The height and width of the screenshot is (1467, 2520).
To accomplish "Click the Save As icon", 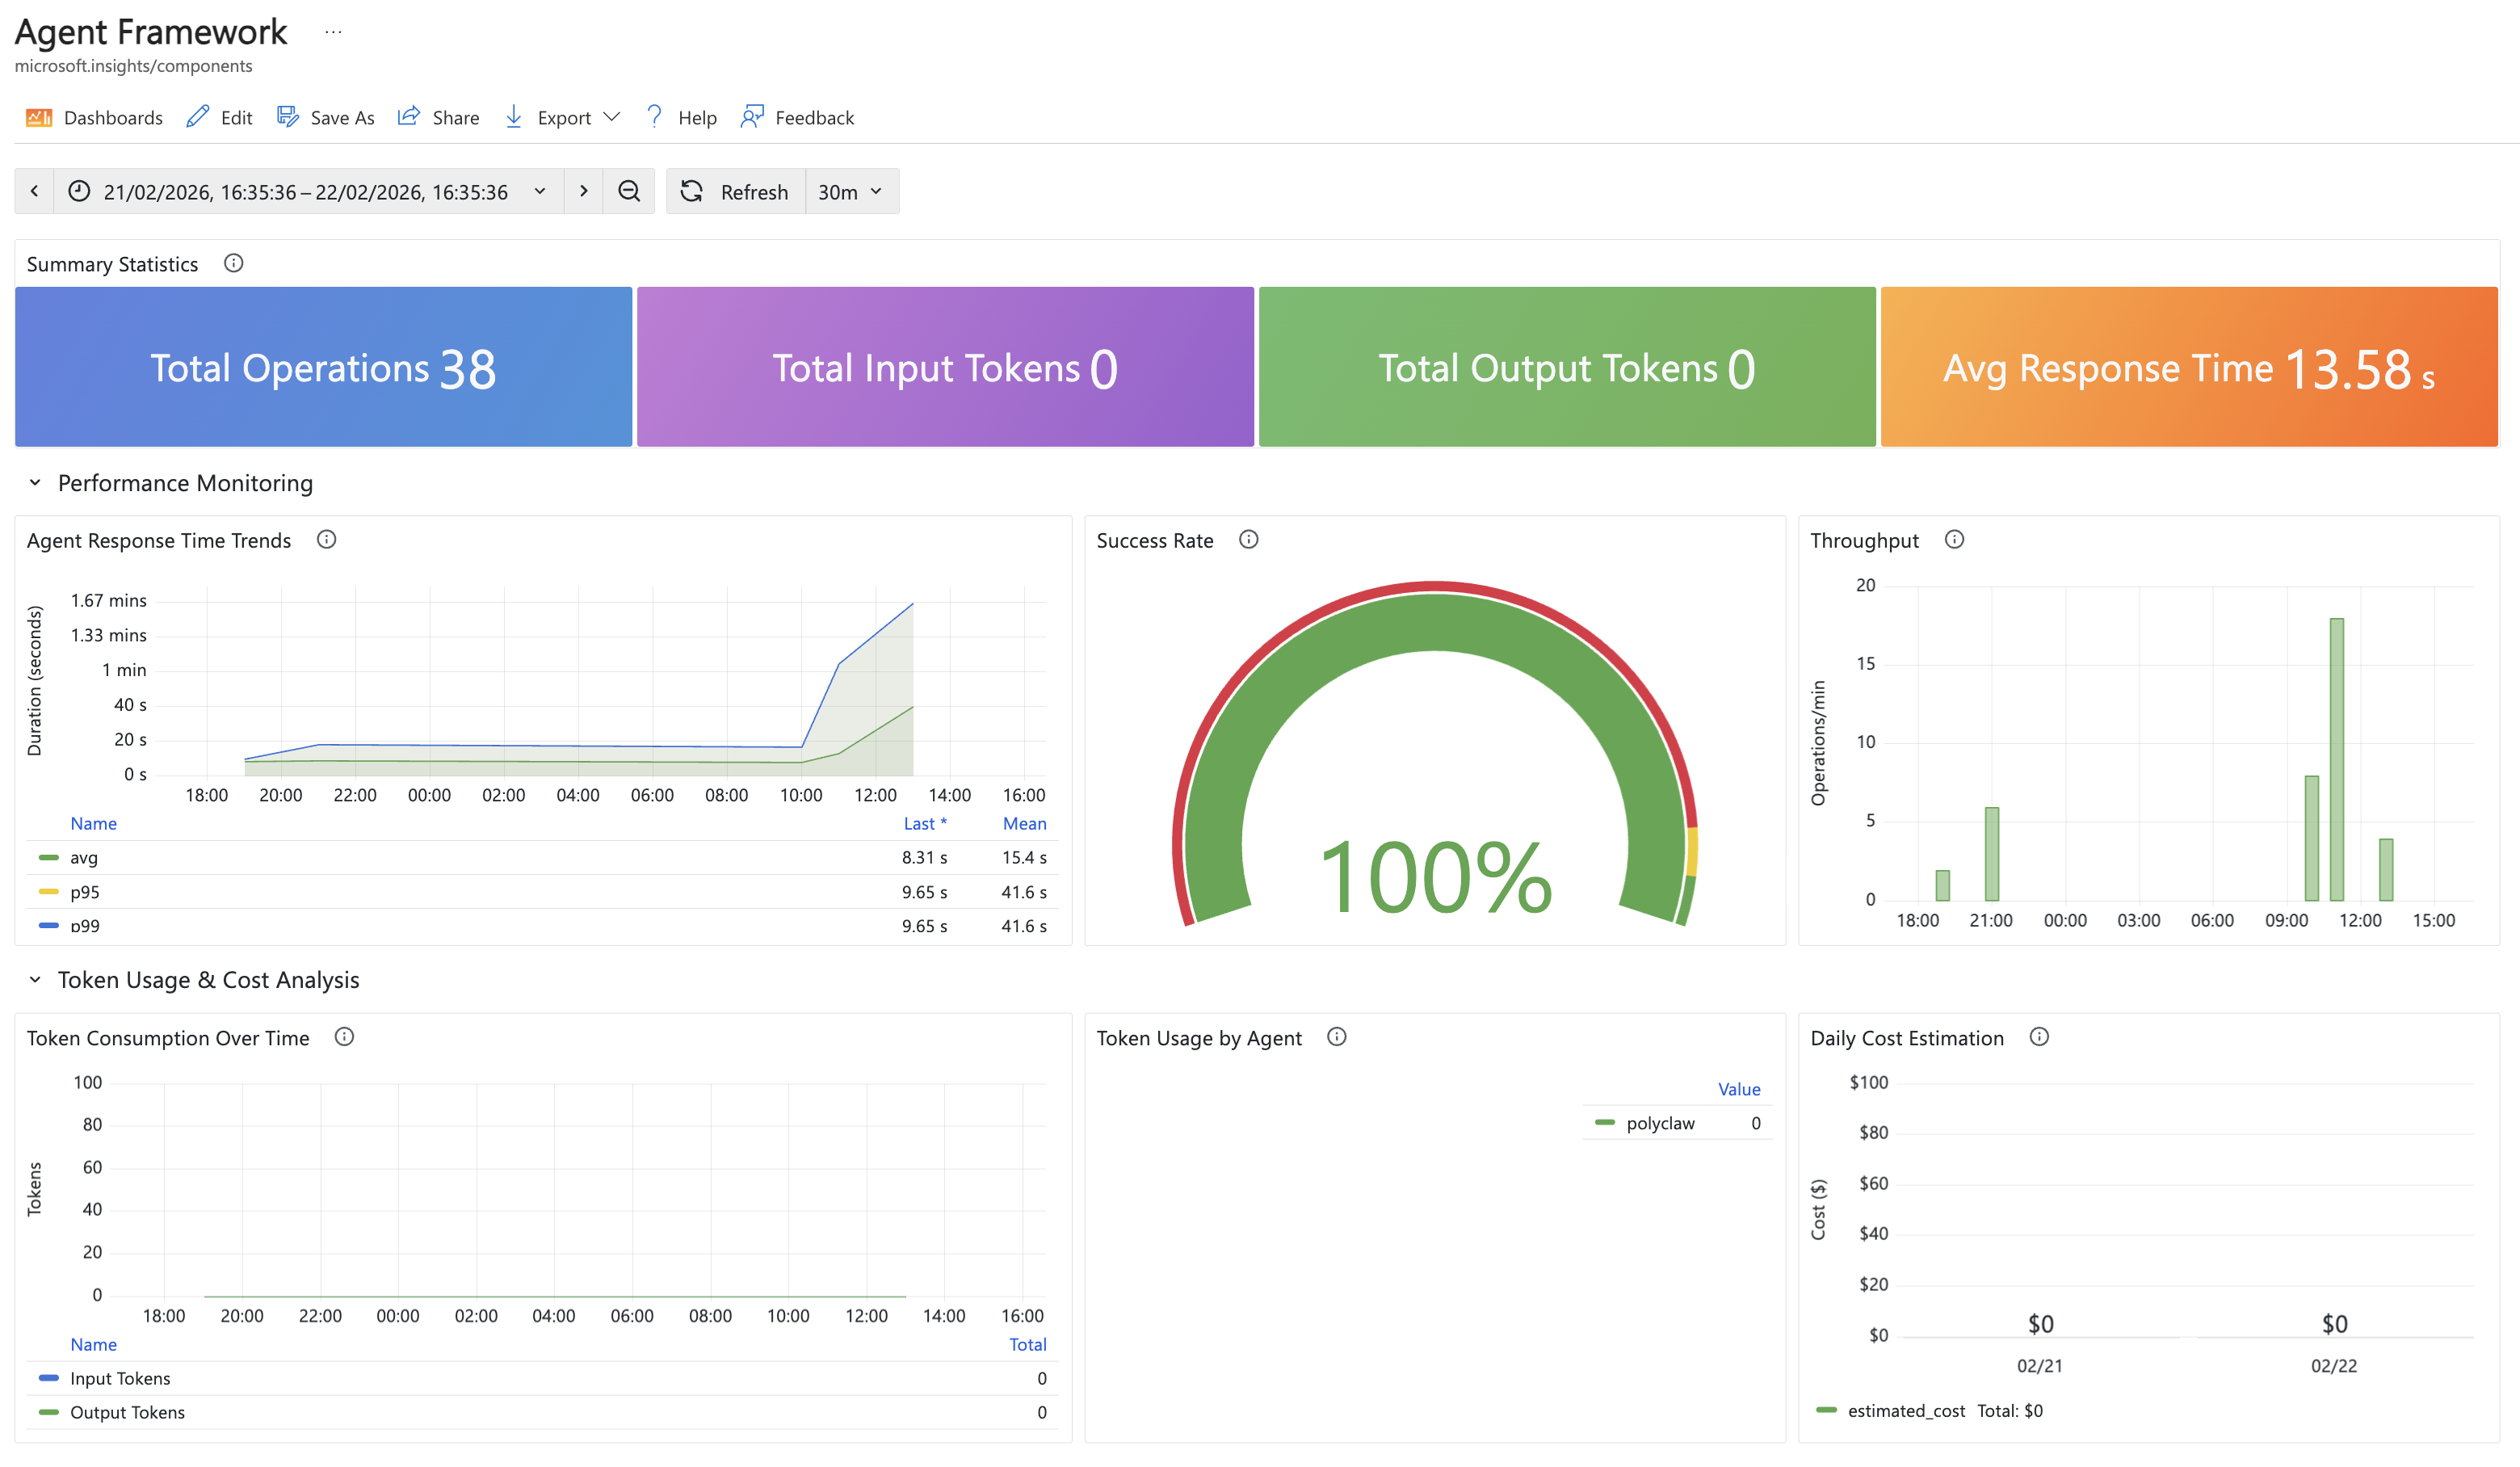I will [287, 116].
